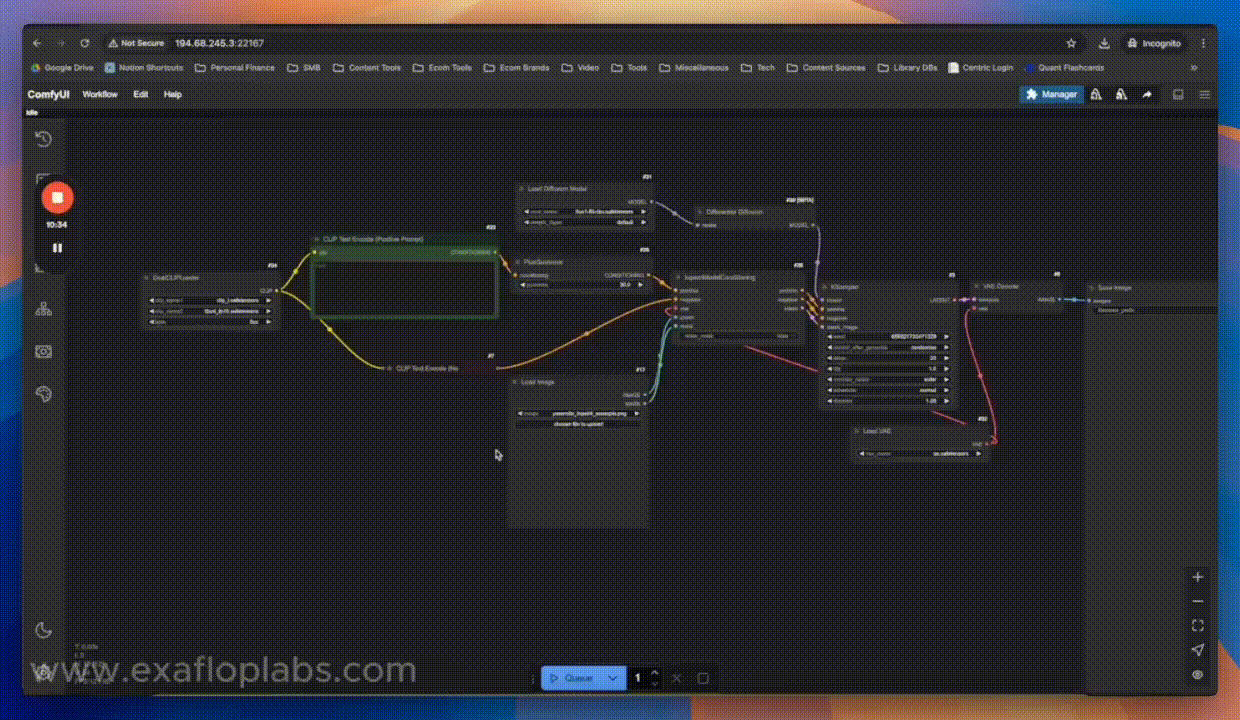Pause the screen recording
The image size is (1240, 720).
click(57, 248)
